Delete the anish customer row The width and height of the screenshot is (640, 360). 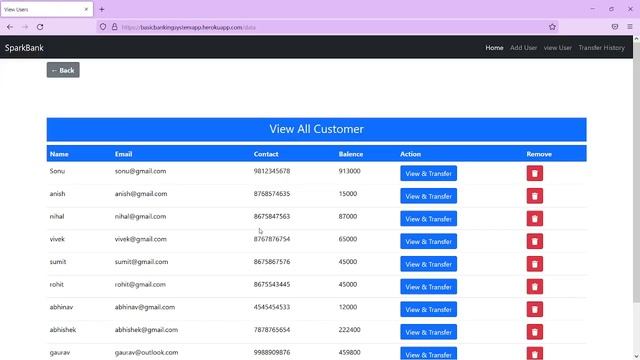pos(535,196)
